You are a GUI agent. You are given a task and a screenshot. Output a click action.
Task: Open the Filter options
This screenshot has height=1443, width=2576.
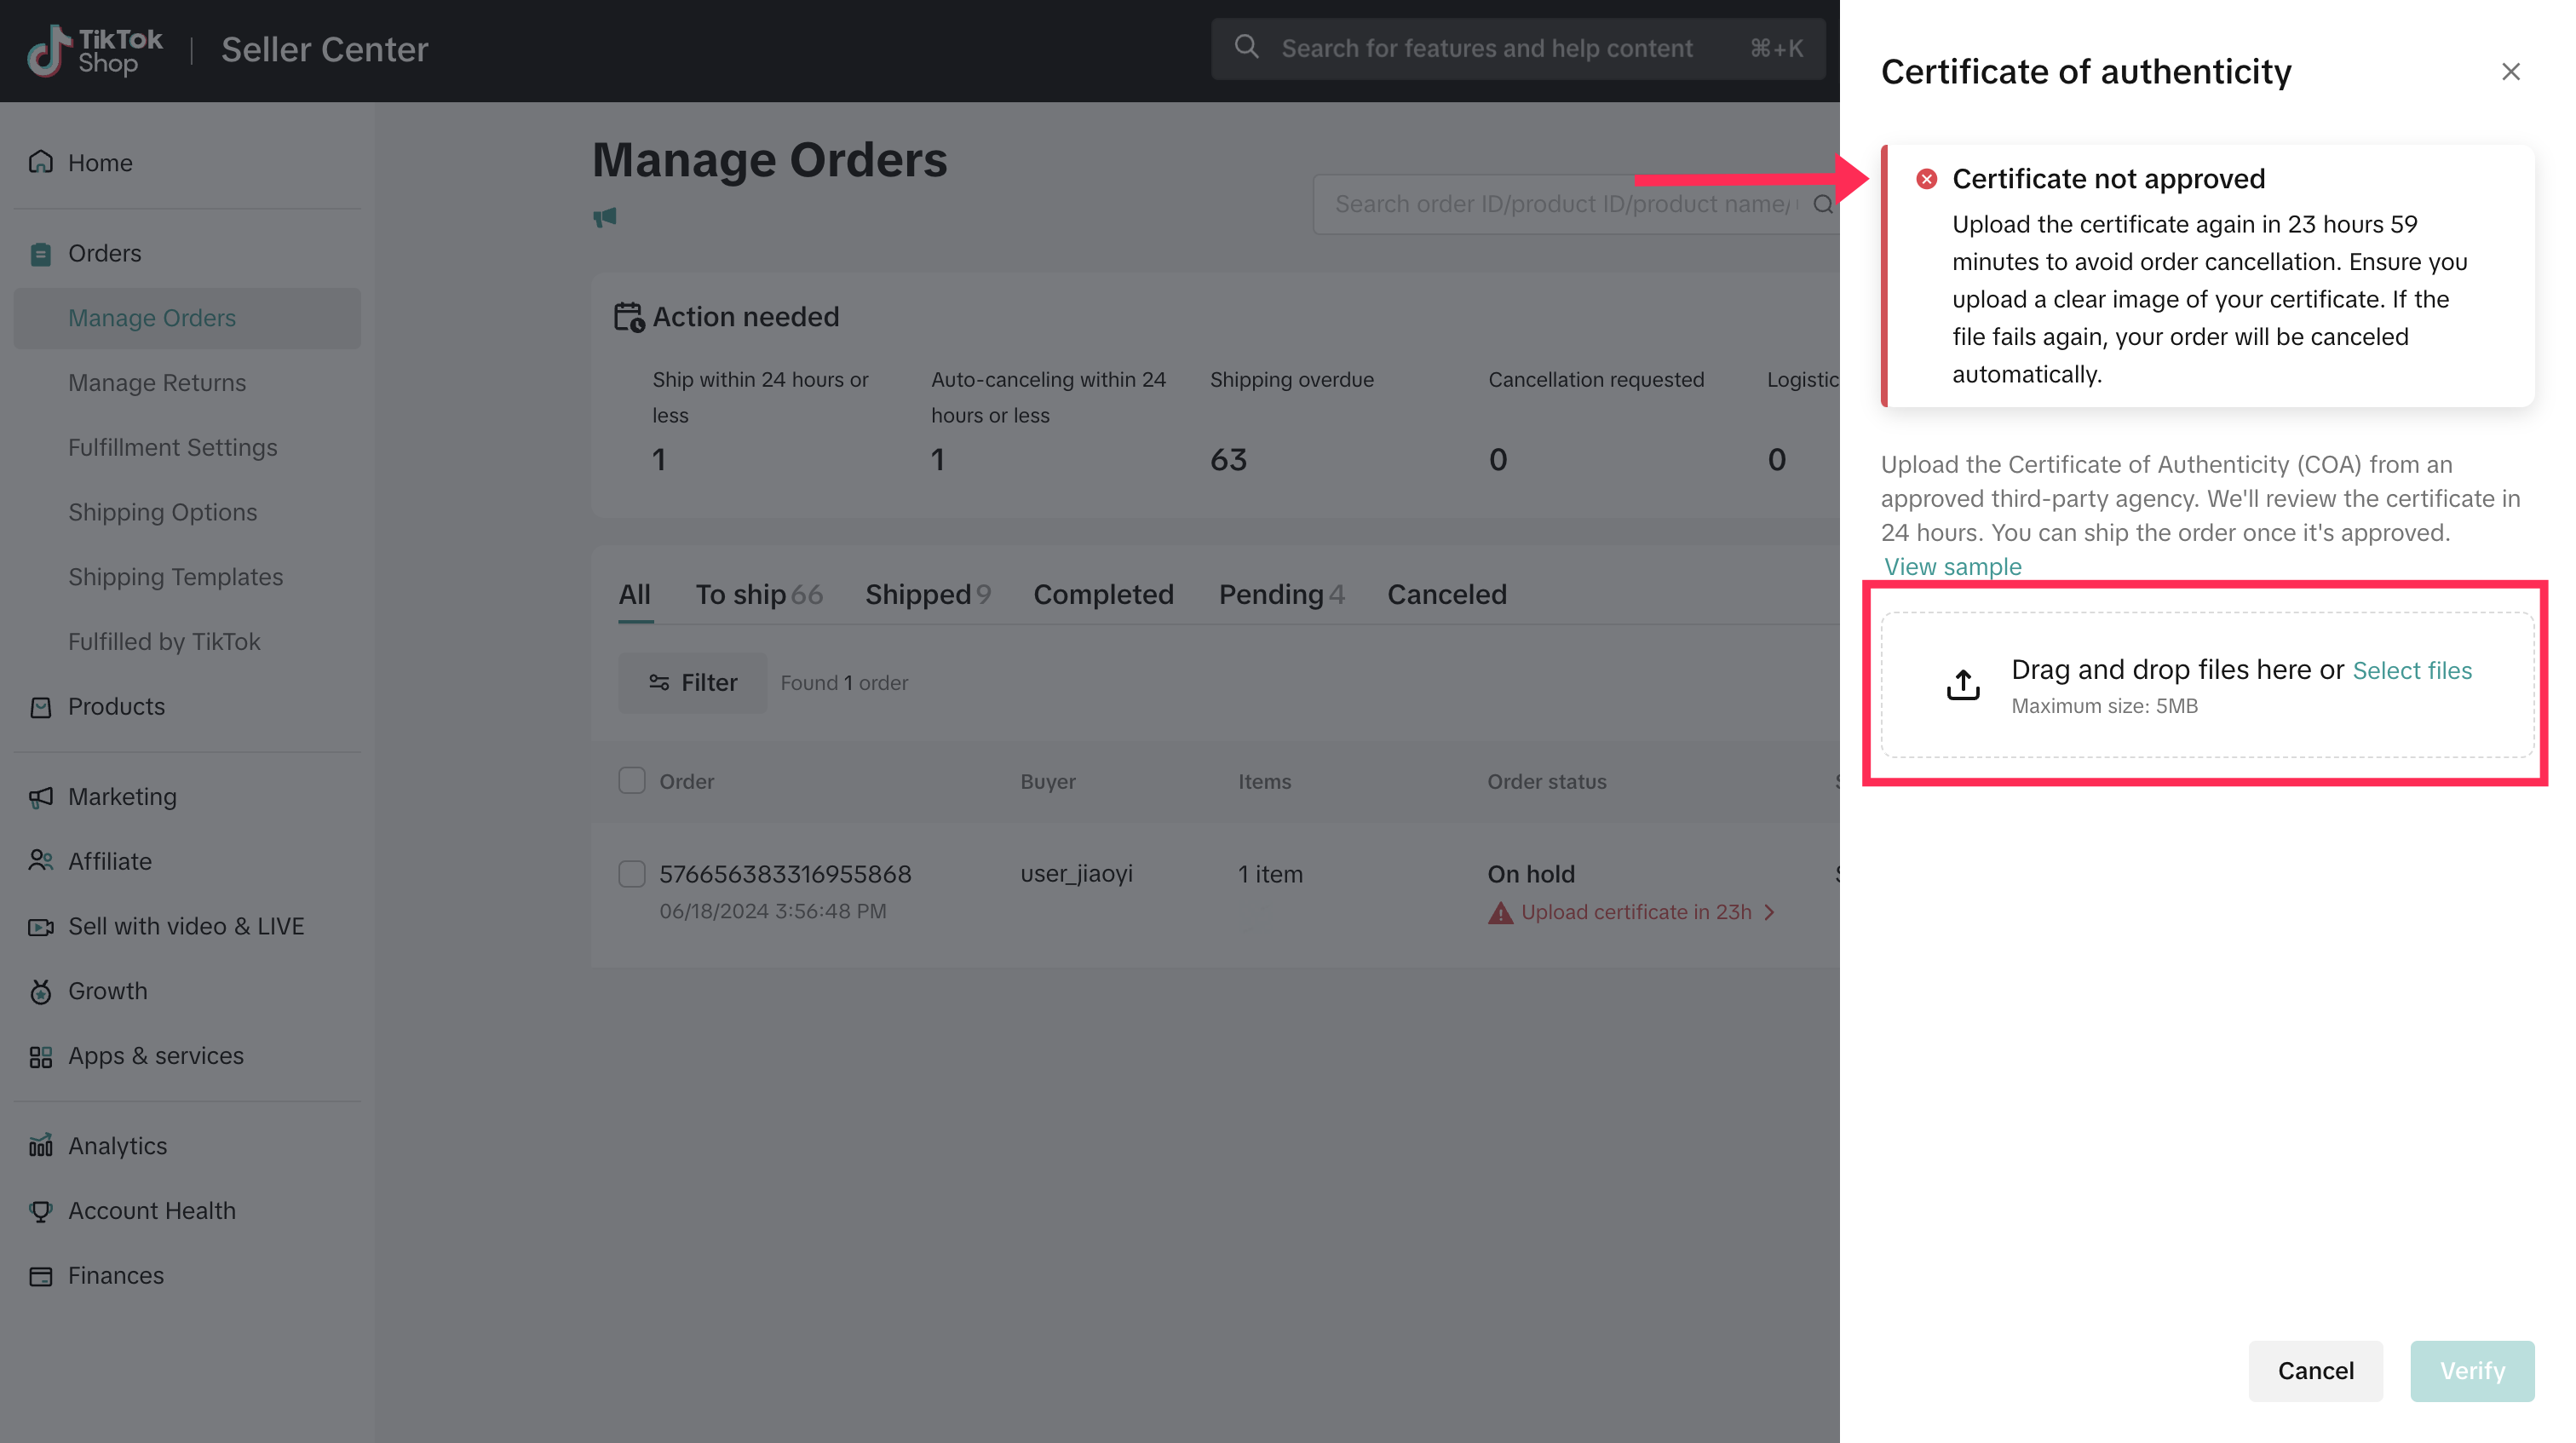click(692, 683)
